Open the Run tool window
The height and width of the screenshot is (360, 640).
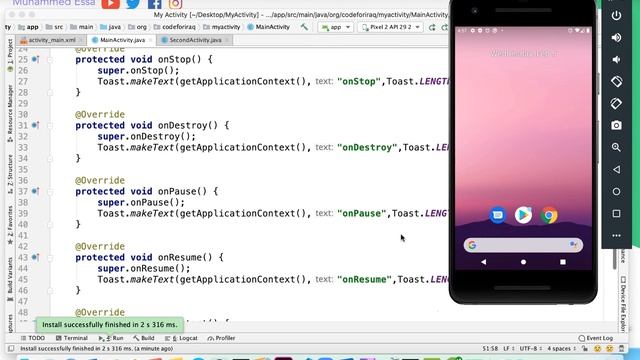coord(111,338)
